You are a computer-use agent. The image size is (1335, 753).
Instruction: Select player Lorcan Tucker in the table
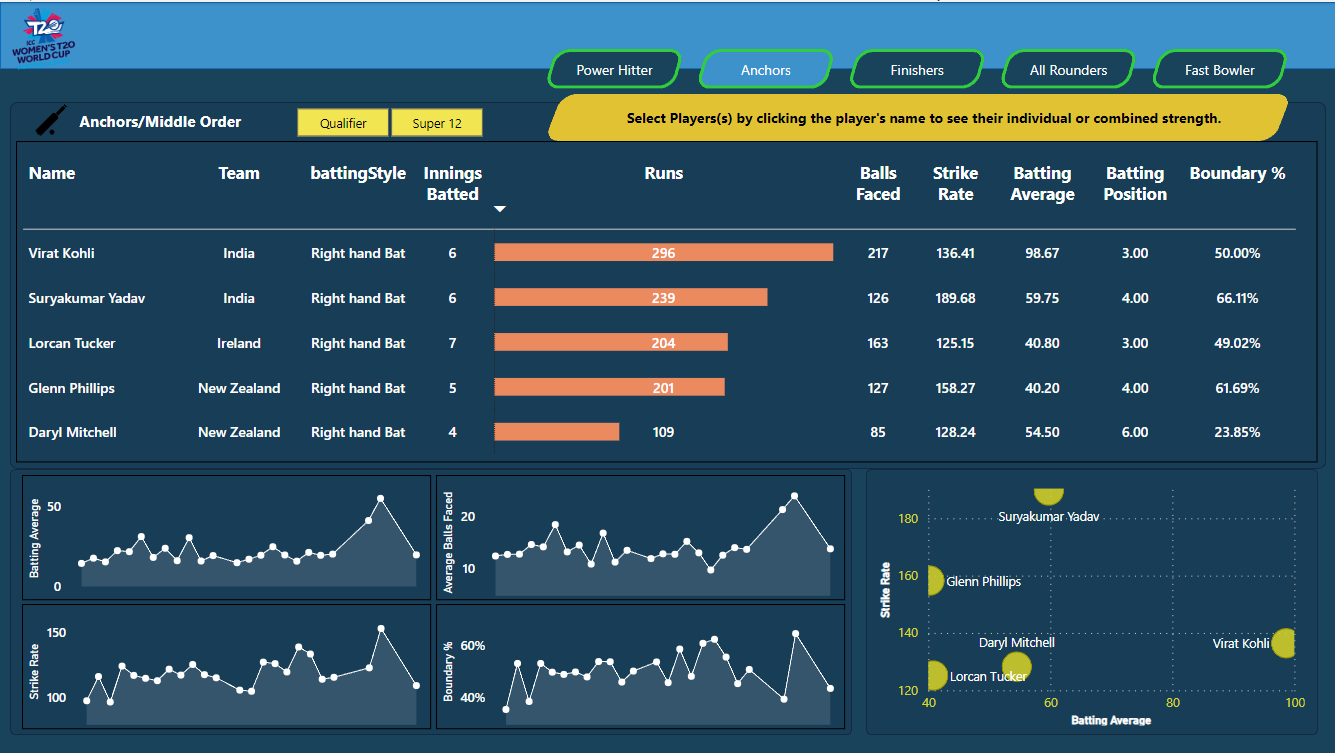pos(72,343)
